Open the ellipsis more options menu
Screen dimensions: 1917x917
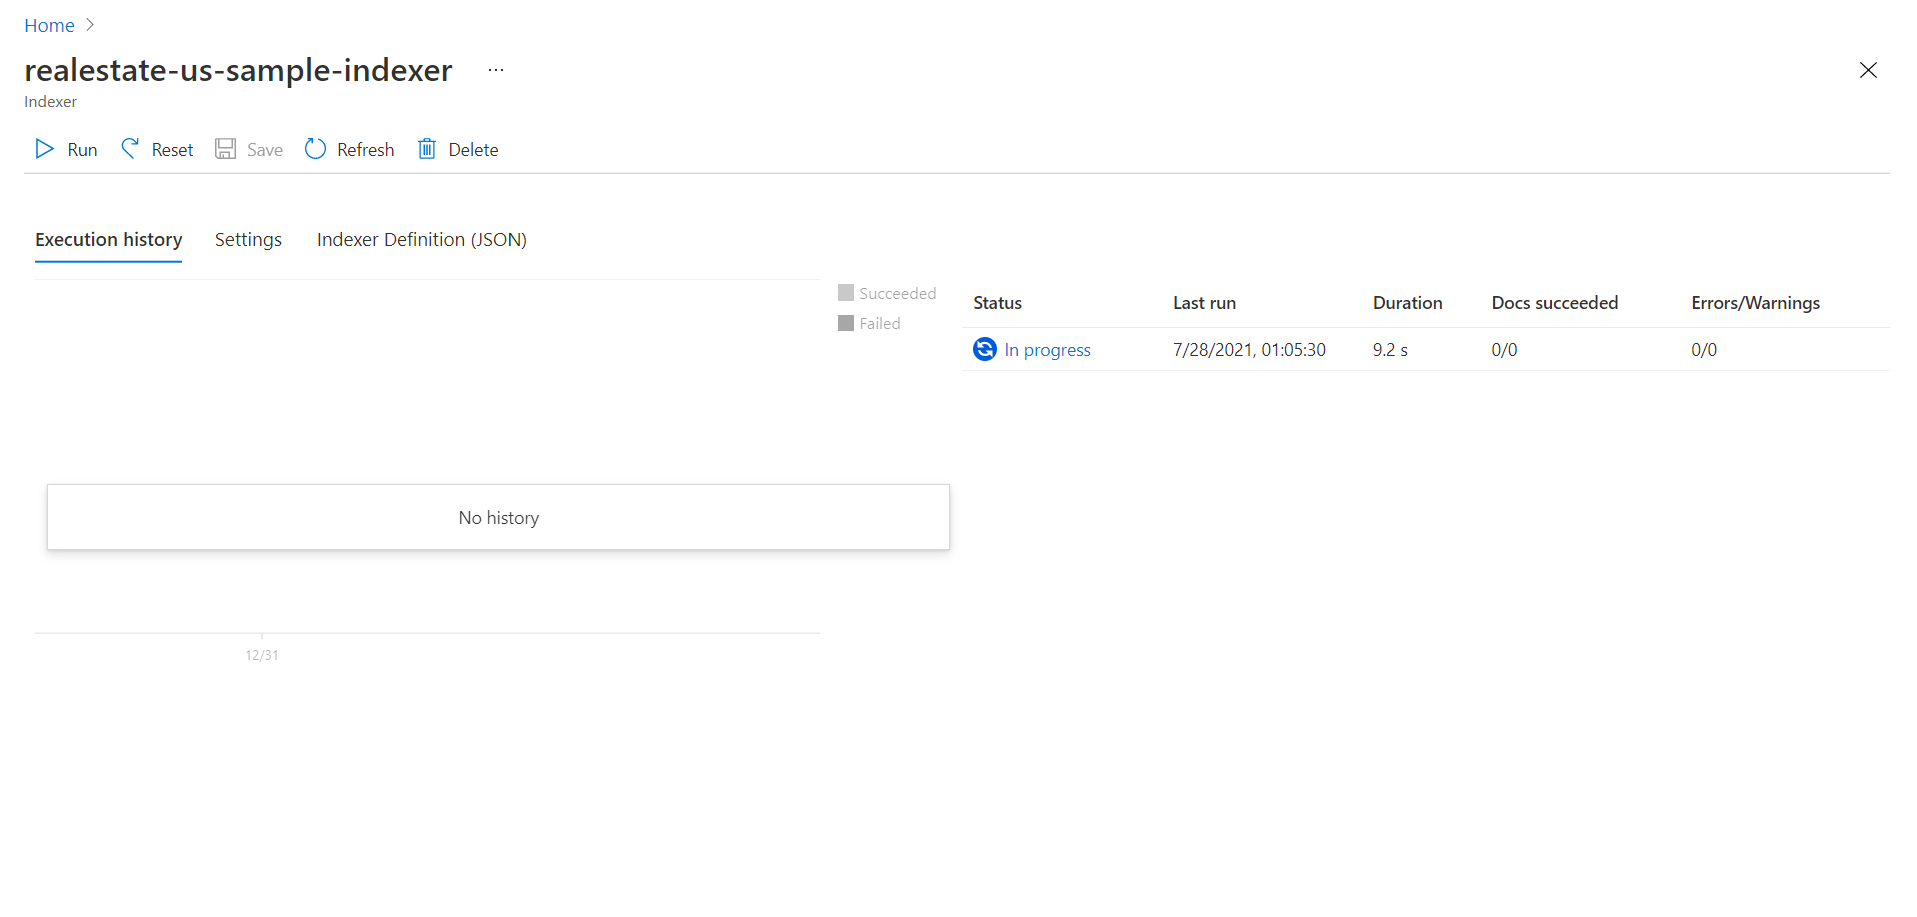[496, 70]
